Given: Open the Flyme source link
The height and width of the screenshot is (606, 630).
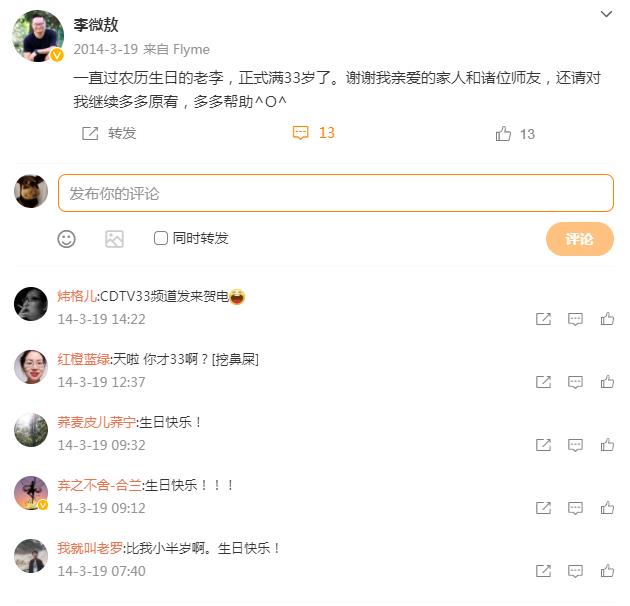Looking at the screenshot, I should click(190, 49).
